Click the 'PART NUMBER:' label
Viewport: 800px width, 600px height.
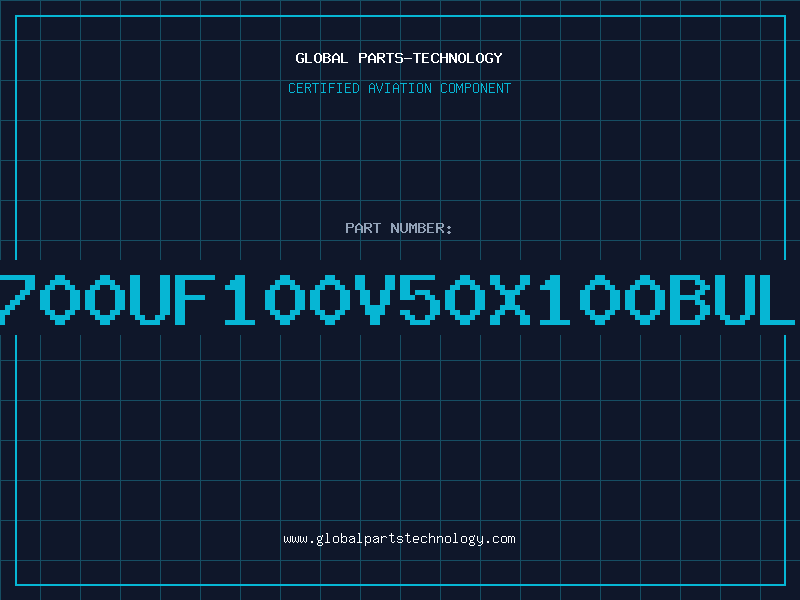click(x=399, y=228)
